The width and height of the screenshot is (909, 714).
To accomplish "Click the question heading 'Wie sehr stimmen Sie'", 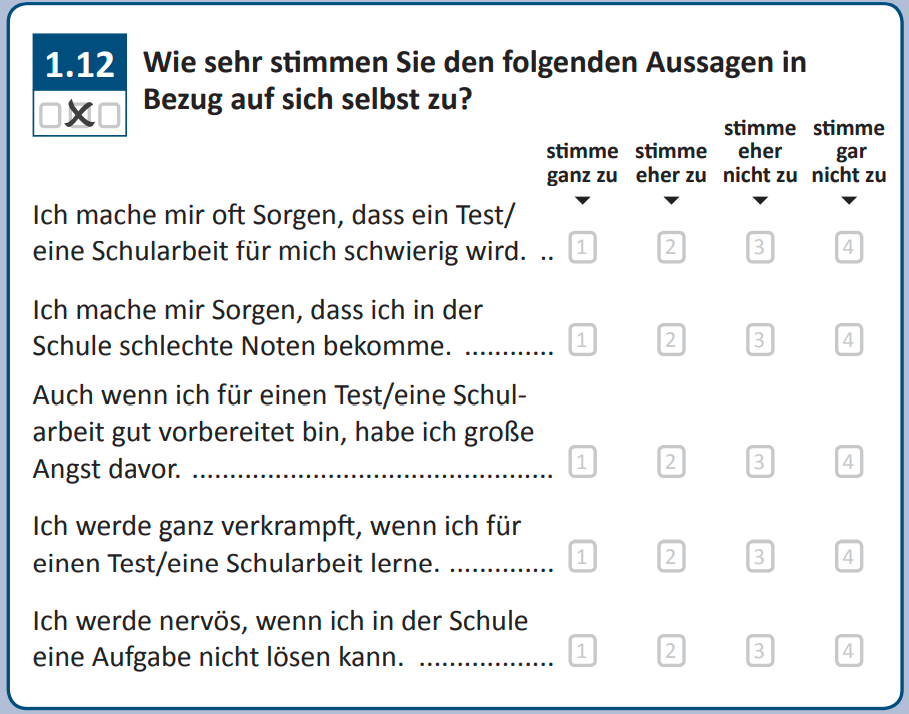I will (x=475, y=81).
